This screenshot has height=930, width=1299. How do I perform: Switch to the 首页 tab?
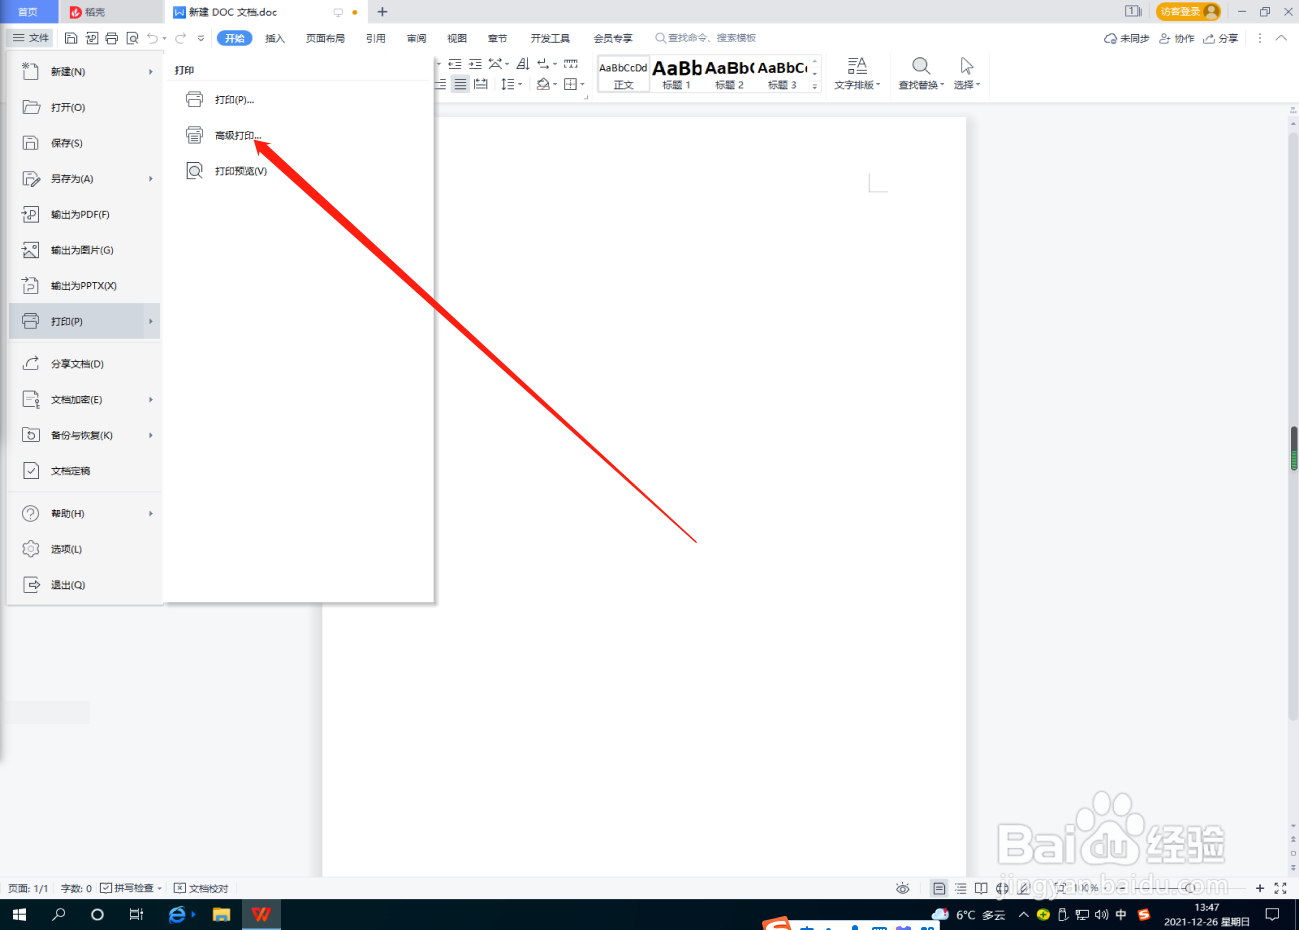tap(28, 12)
